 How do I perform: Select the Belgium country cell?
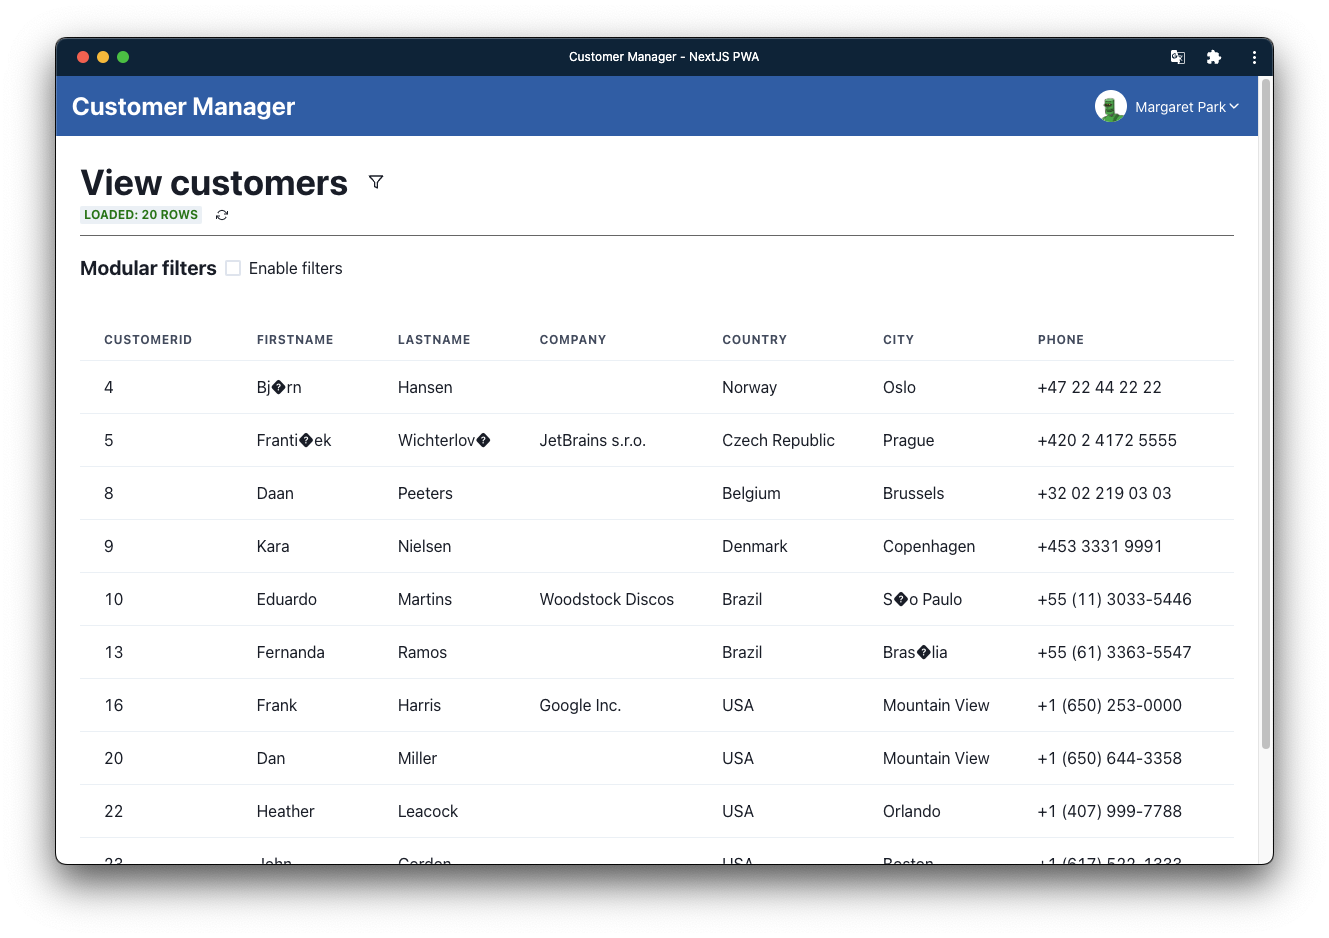coord(751,493)
